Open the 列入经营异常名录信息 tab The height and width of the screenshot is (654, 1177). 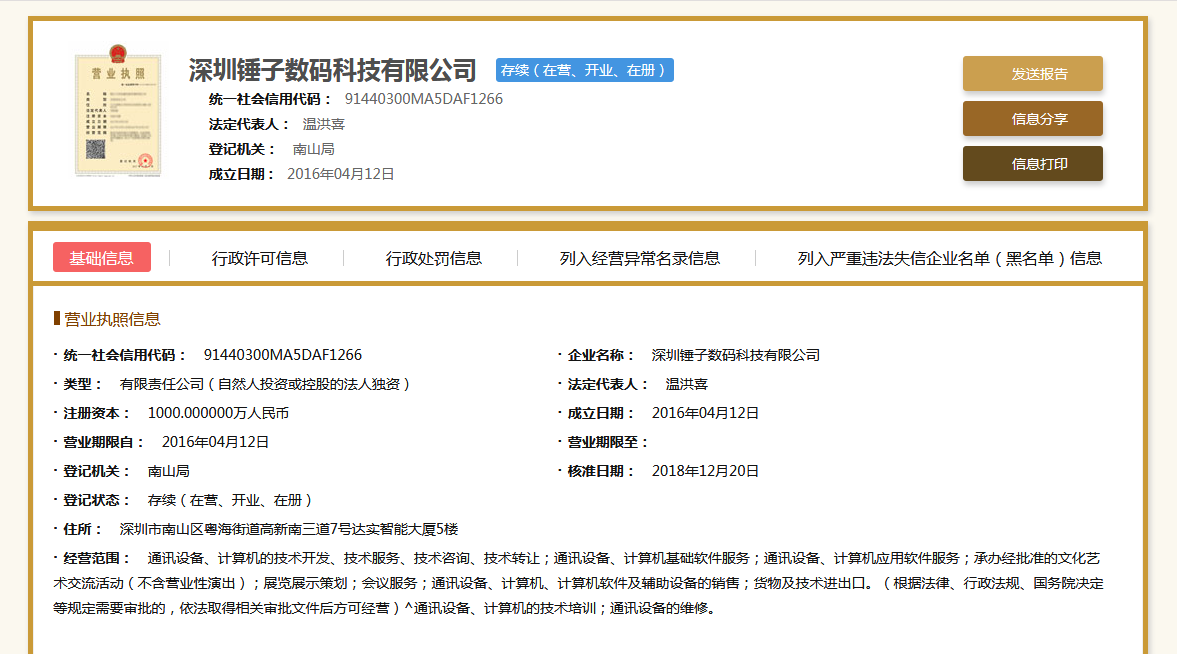coord(638,257)
